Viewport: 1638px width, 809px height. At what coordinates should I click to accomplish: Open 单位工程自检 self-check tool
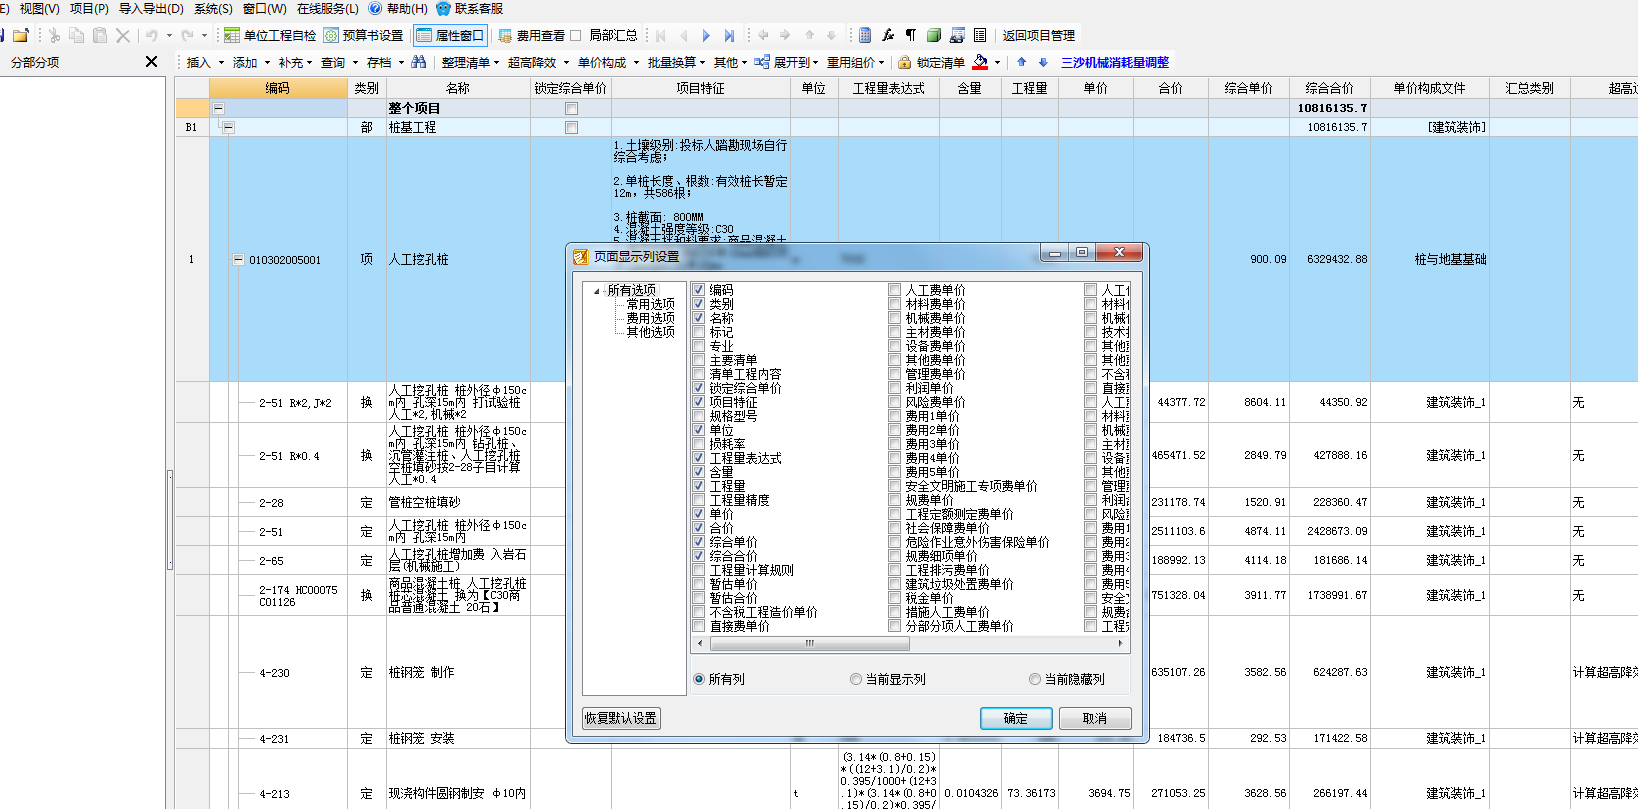[269, 35]
